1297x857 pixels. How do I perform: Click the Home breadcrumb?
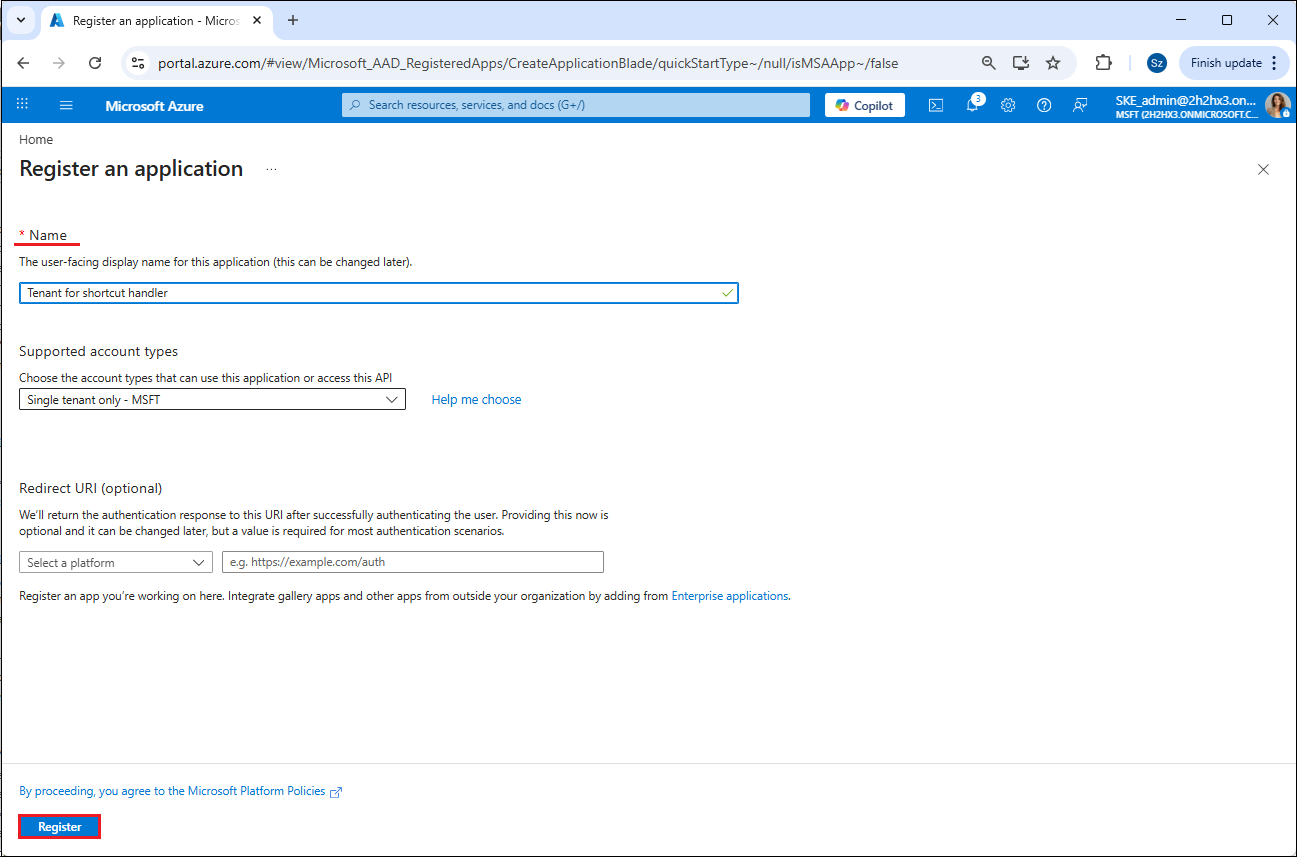(x=36, y=140)
